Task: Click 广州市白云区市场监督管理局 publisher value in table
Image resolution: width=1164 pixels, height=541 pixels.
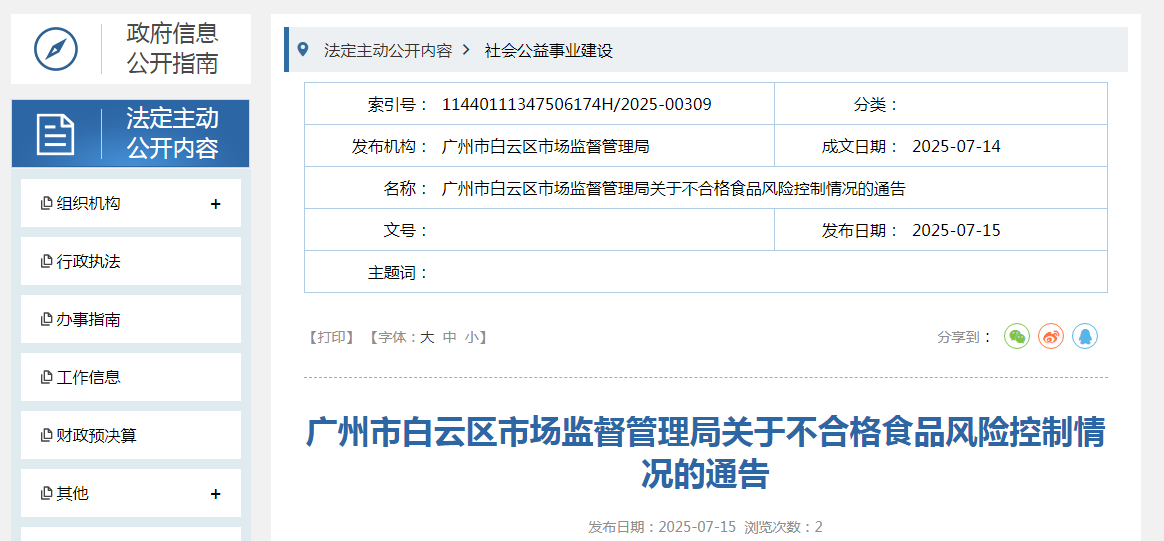Action: coord(546,147)
